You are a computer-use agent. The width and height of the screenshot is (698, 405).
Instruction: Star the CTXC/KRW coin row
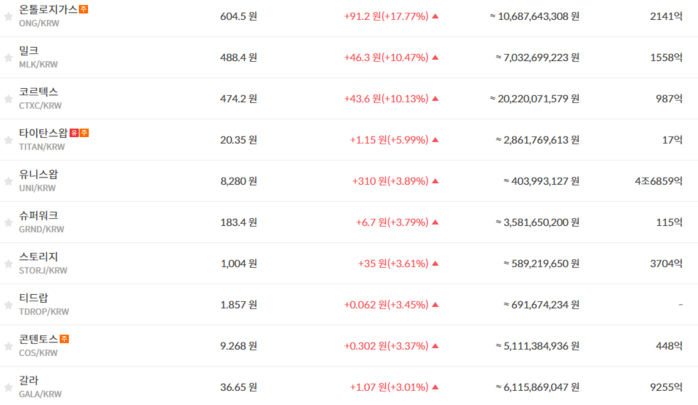click(8, 99)
